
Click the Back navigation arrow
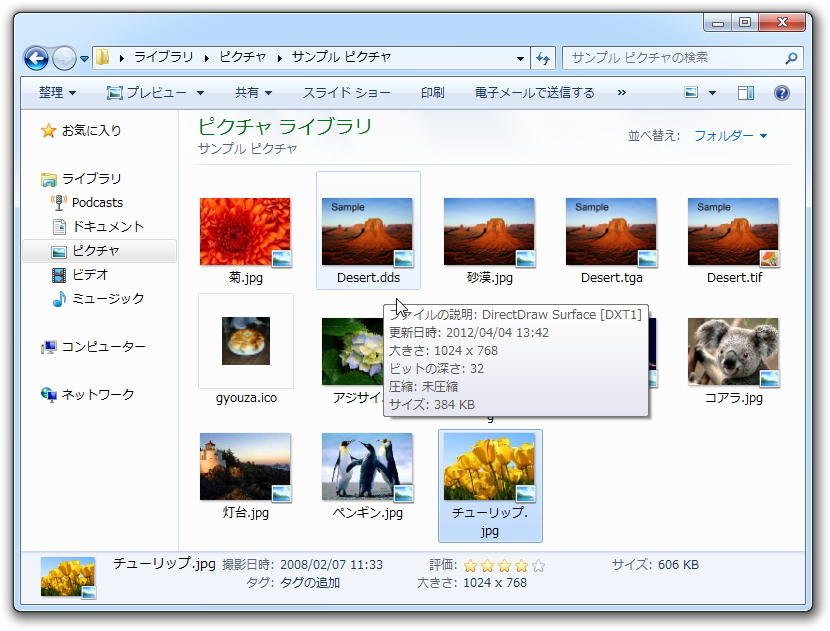(x=35, y=58)
